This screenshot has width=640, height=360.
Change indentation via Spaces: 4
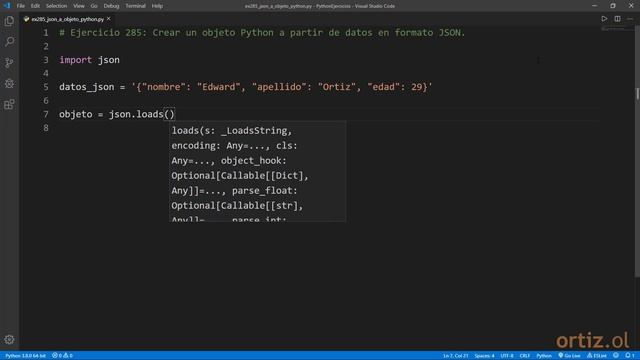coord(484,356)
